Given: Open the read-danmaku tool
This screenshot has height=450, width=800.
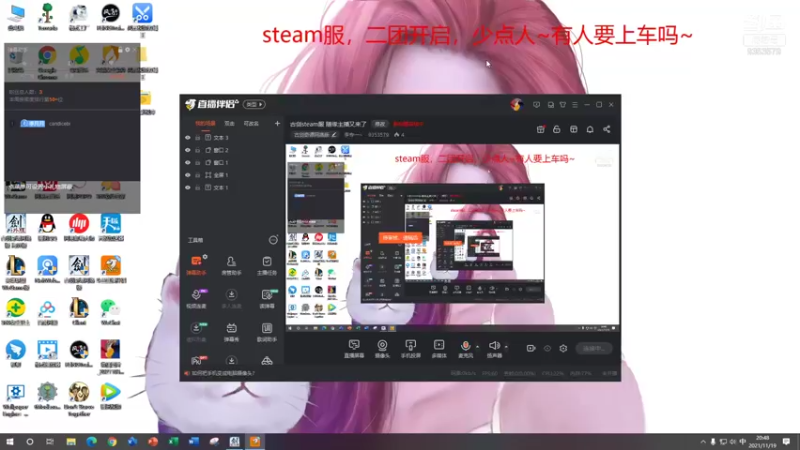Looking at the screenshot, I should pos(266,299).
